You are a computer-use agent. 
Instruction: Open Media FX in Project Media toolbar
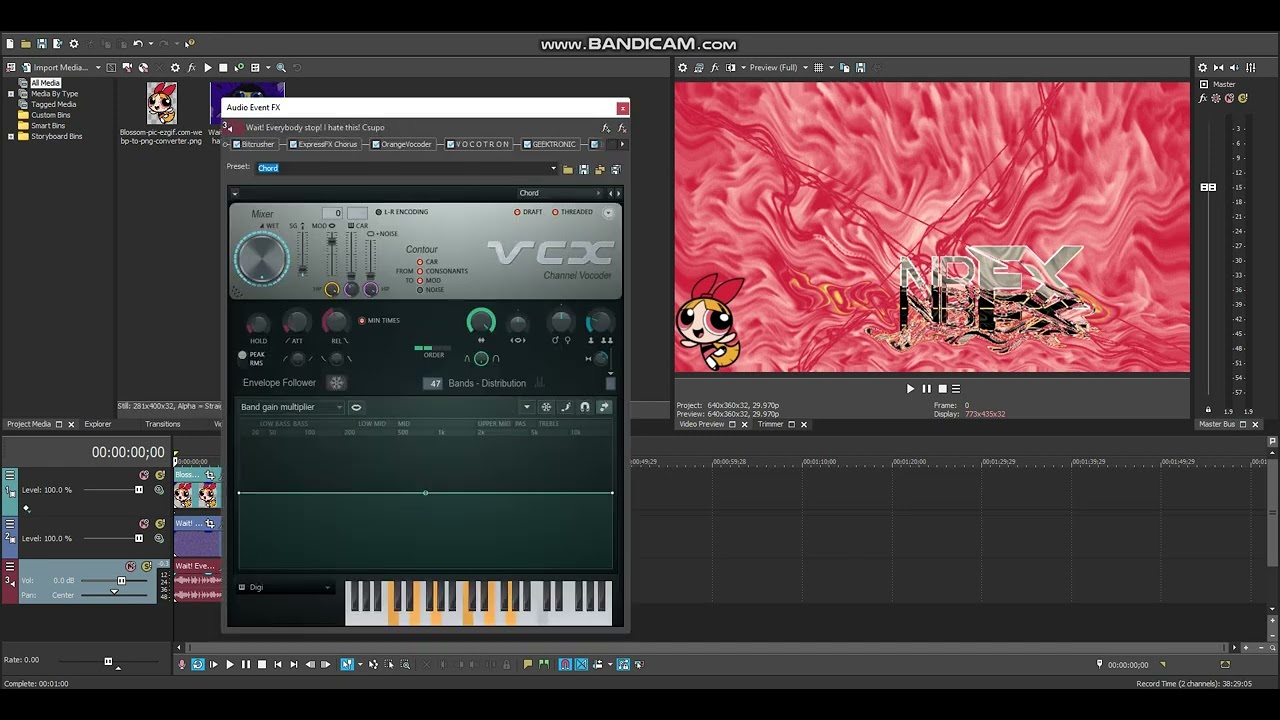click(x=191, y=68)
